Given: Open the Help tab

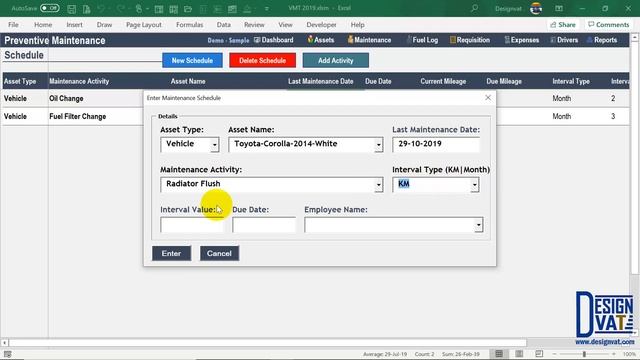Looking at the screenshot, I should (x=358, y=25).
